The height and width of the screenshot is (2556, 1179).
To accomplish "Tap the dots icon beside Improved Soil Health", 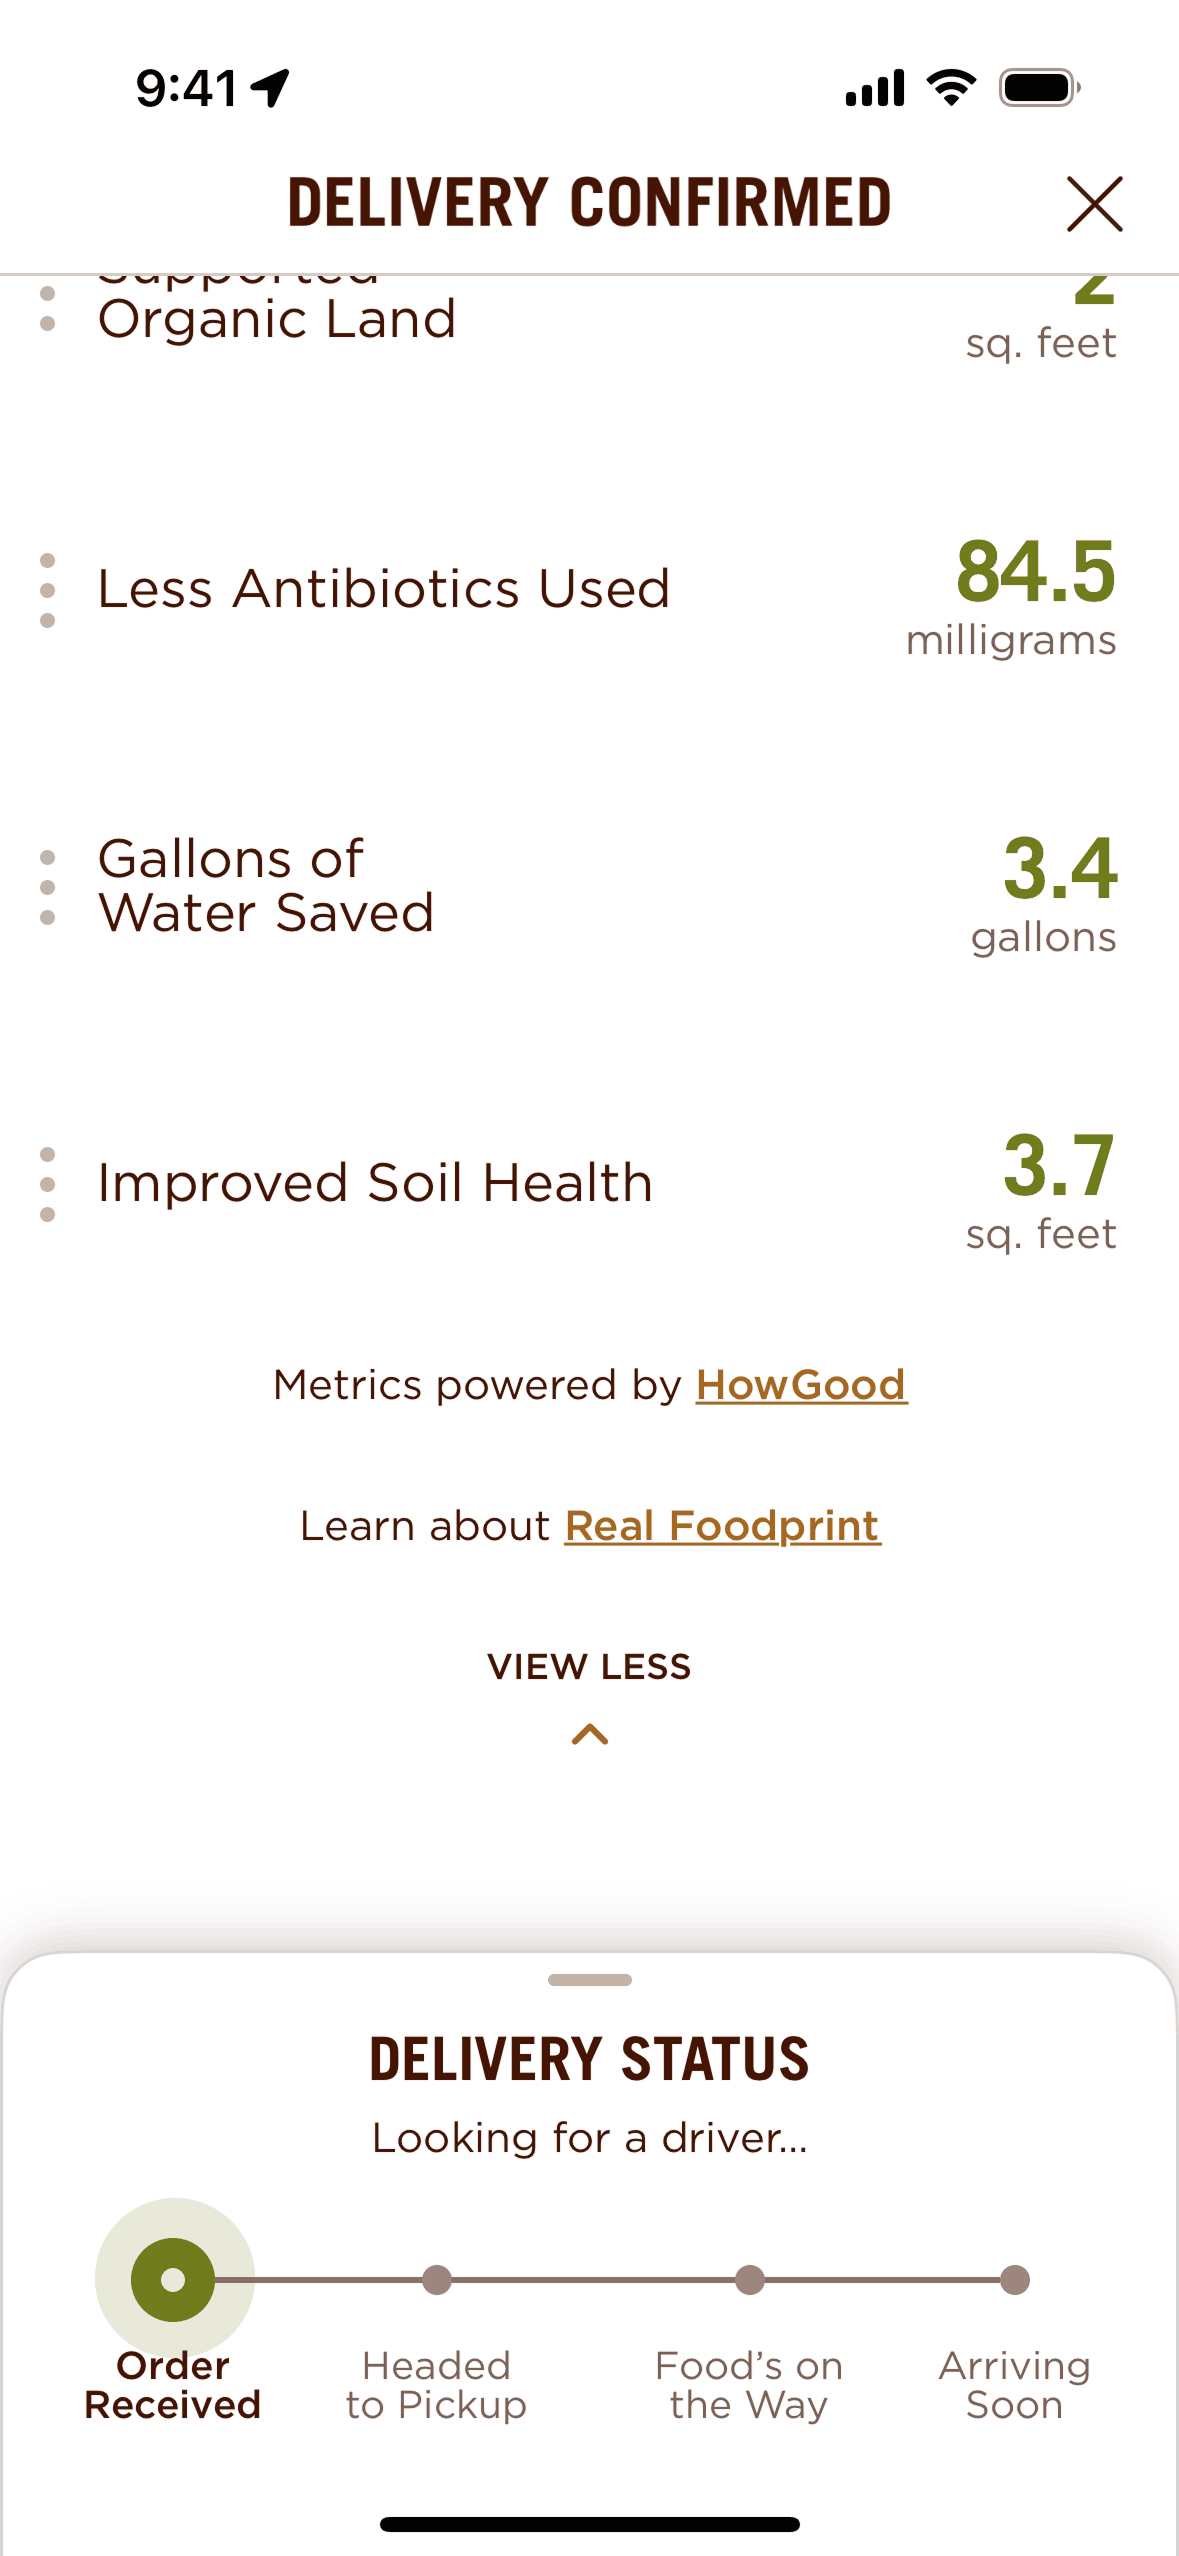I will tap(47, 1185).
